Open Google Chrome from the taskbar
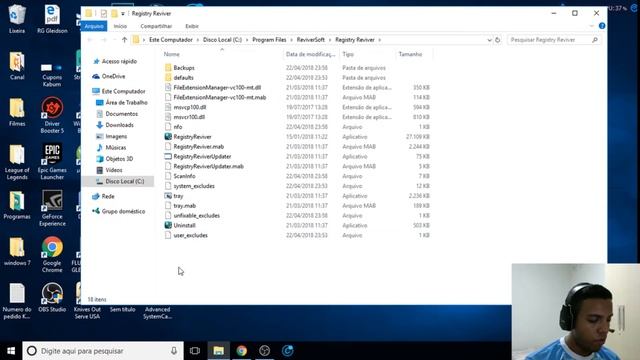The height and width of the screenshot is (360, 640). click(241, 351)
